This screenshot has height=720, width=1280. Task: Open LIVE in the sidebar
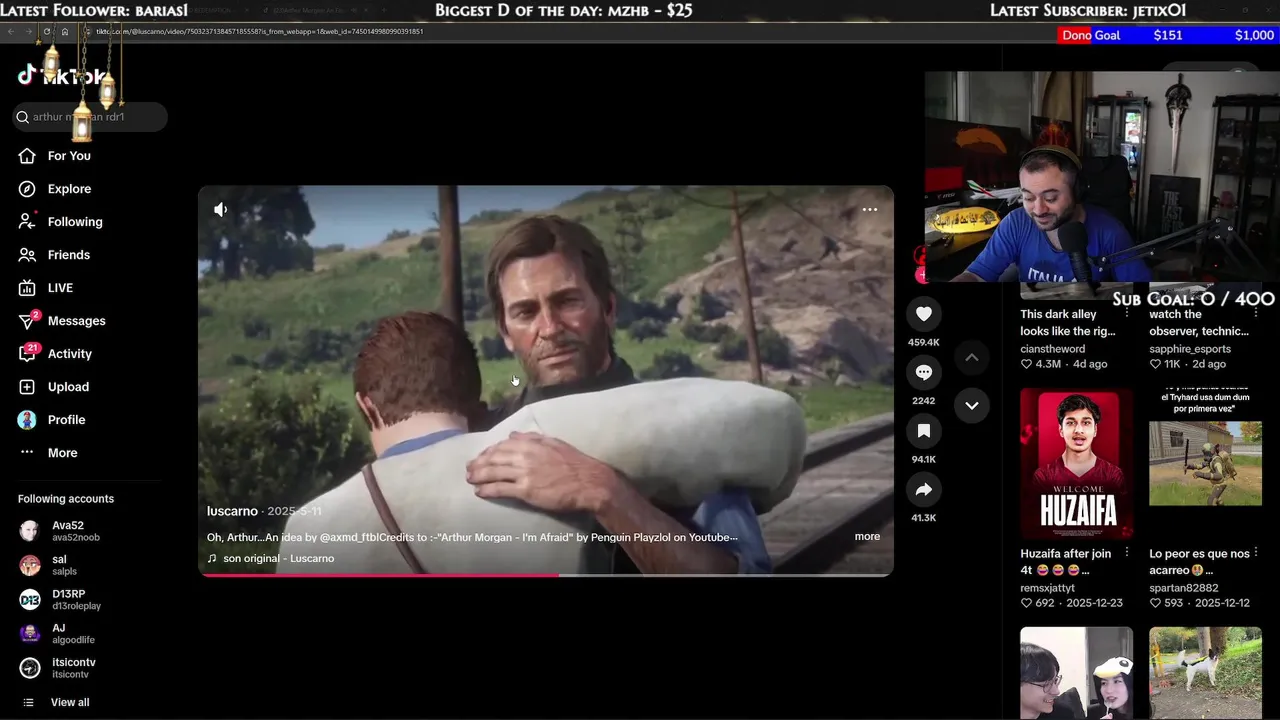point(60,288)
